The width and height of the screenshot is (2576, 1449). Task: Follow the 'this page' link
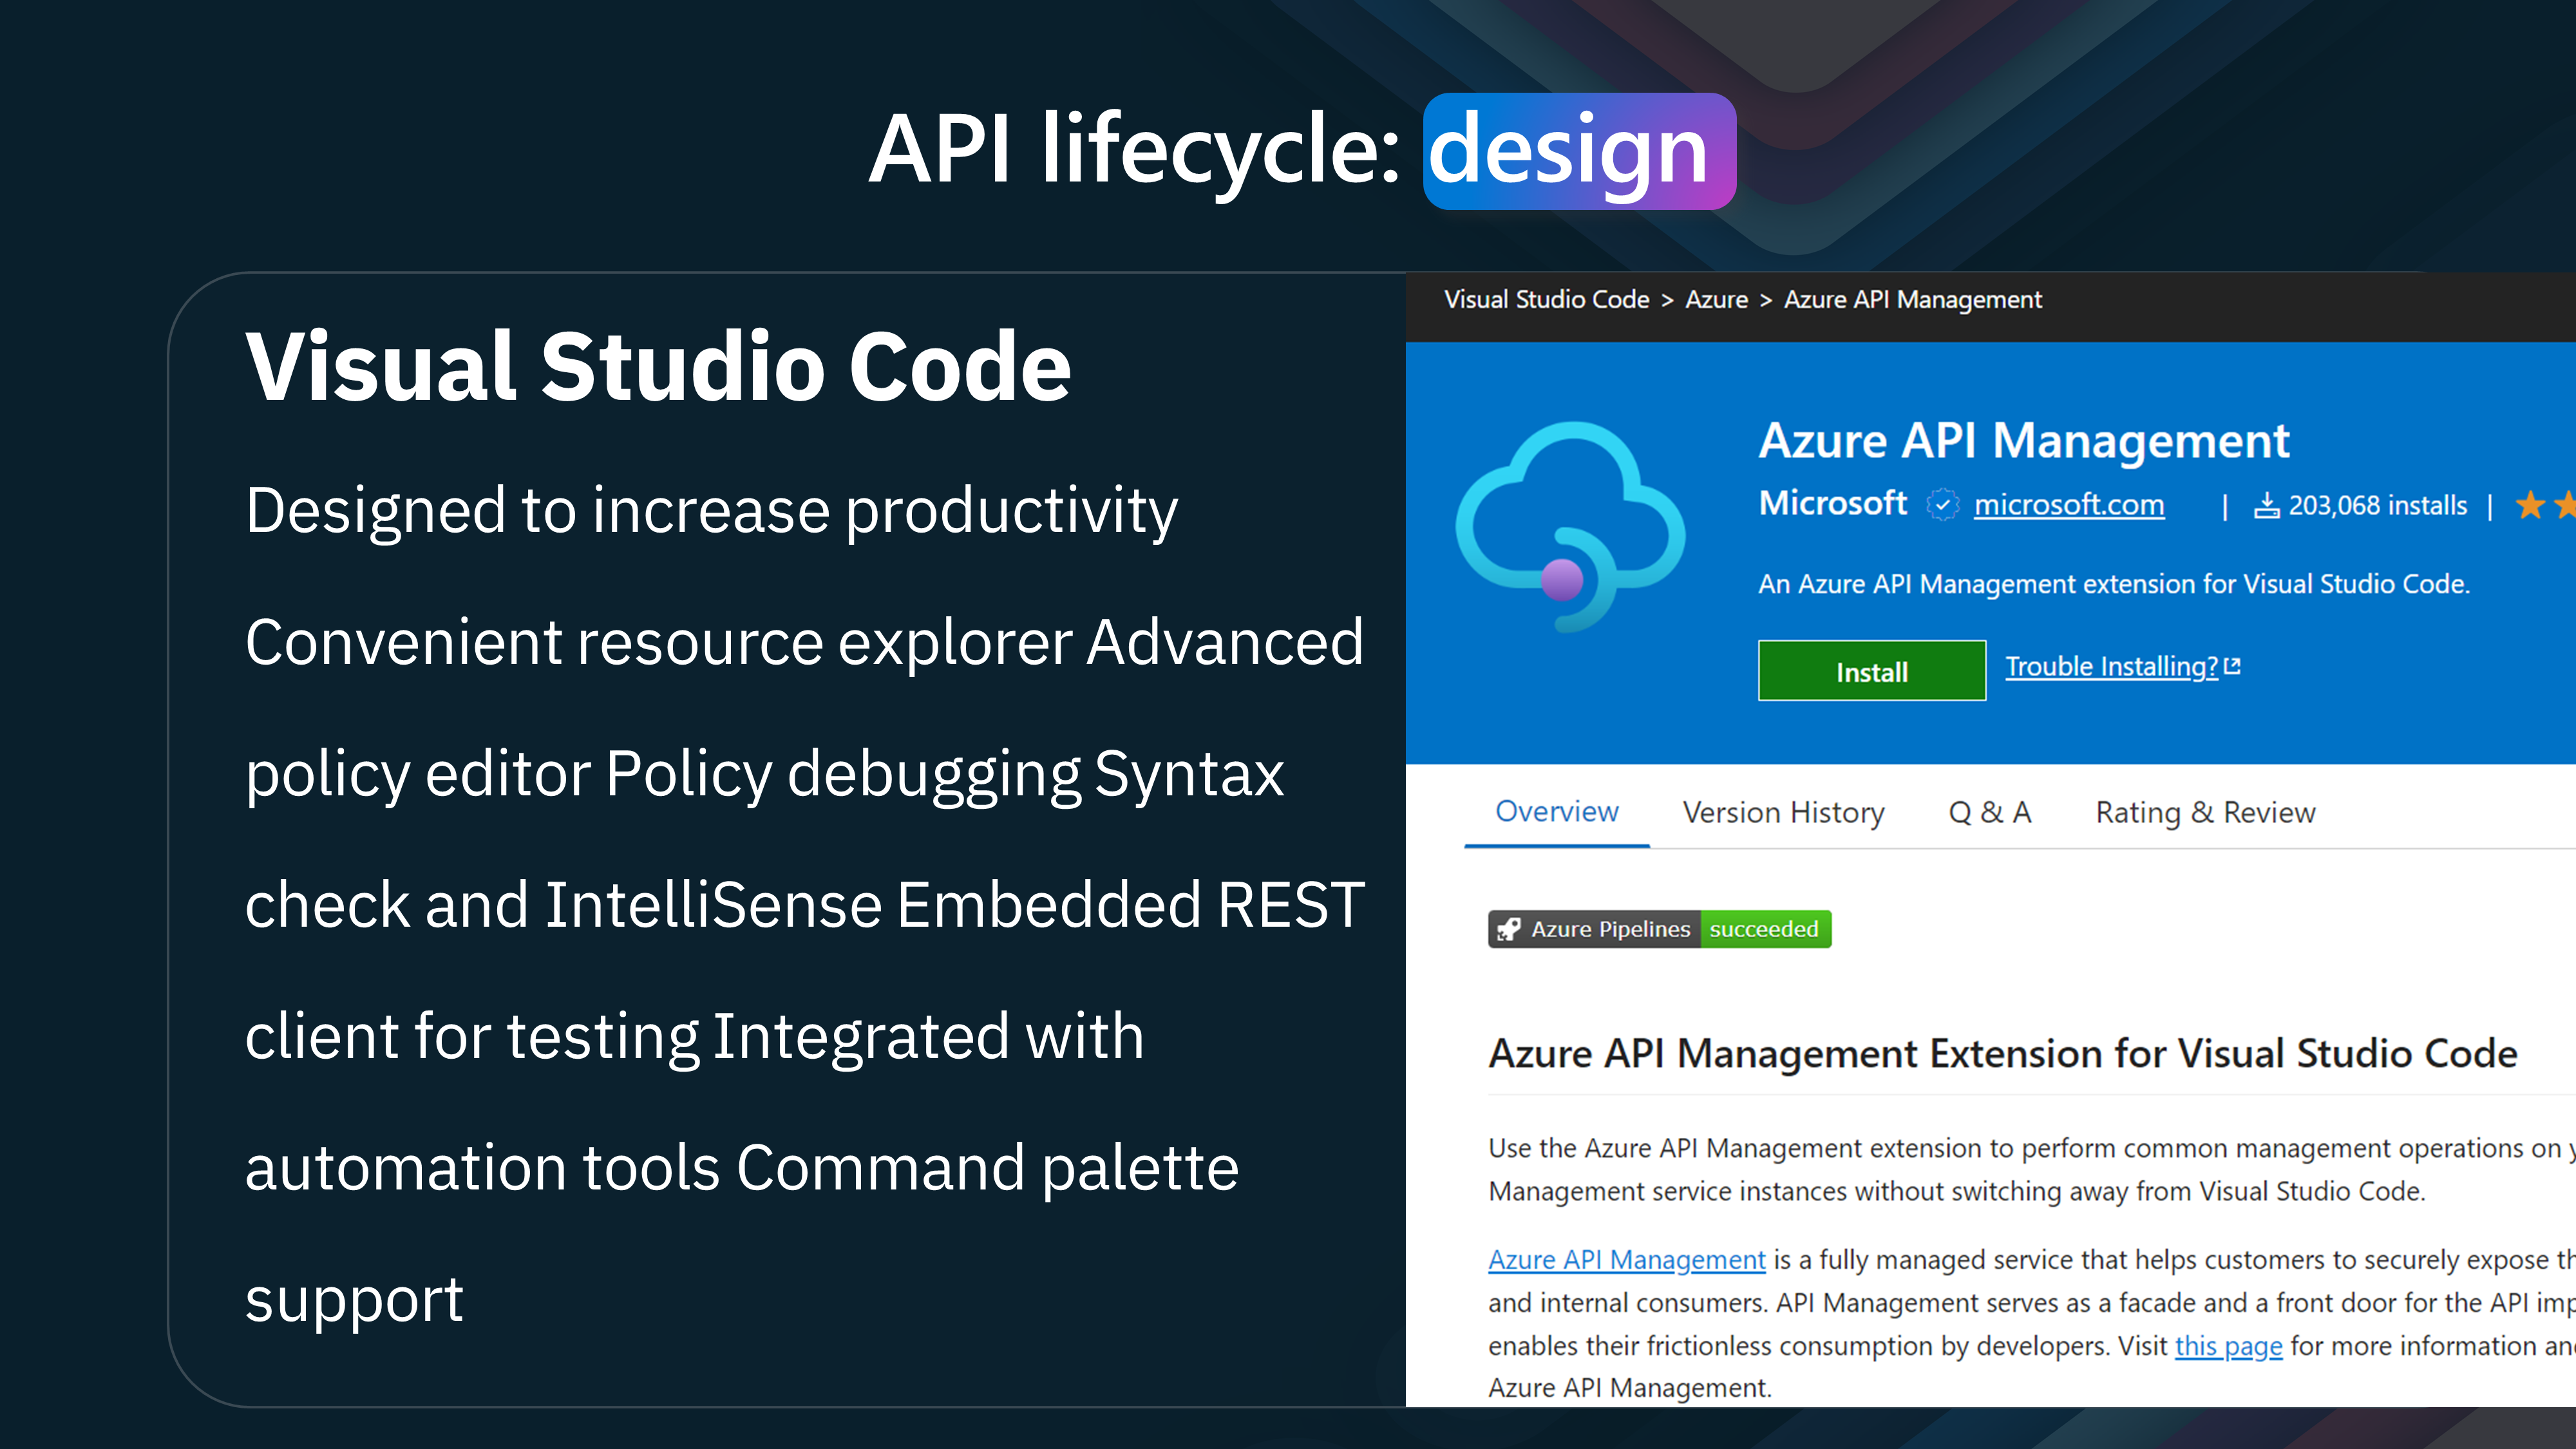point(2229,1346)
